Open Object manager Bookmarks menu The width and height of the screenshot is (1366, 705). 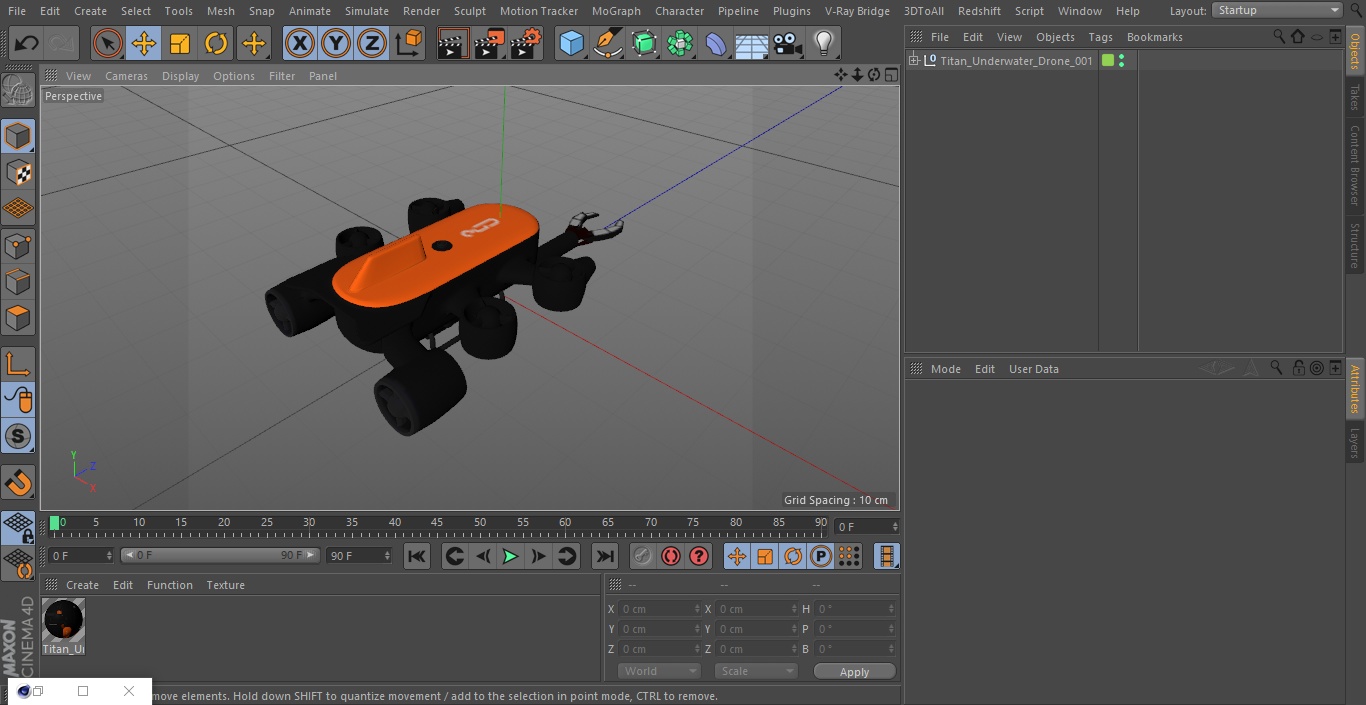coord(1154,37)
